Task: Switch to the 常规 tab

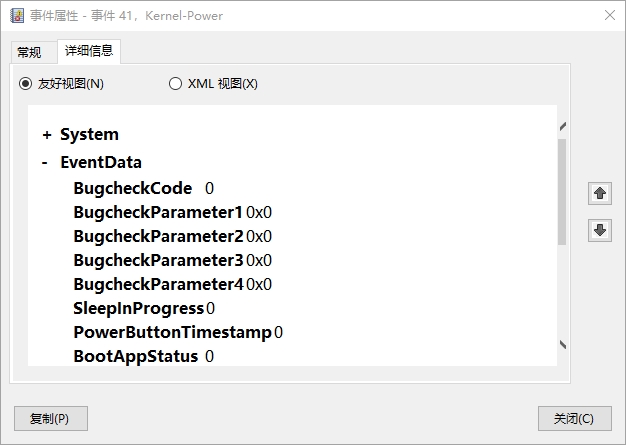Action: pos(29,52)
